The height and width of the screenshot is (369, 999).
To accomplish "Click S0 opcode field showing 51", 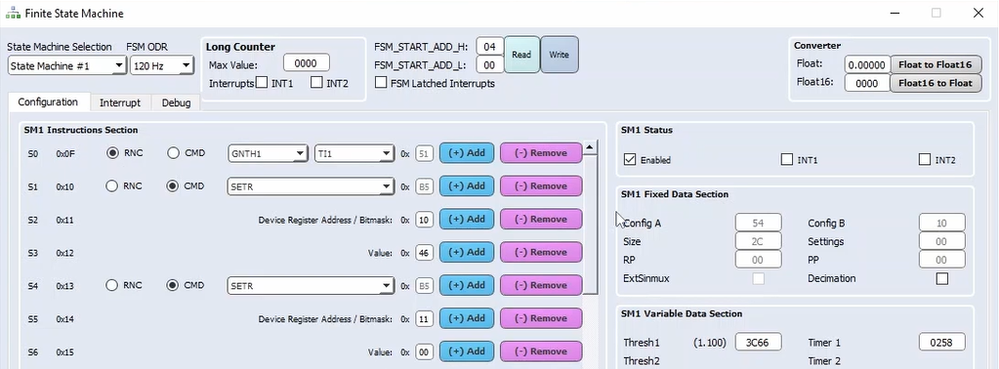I will [x=424, y=154].
